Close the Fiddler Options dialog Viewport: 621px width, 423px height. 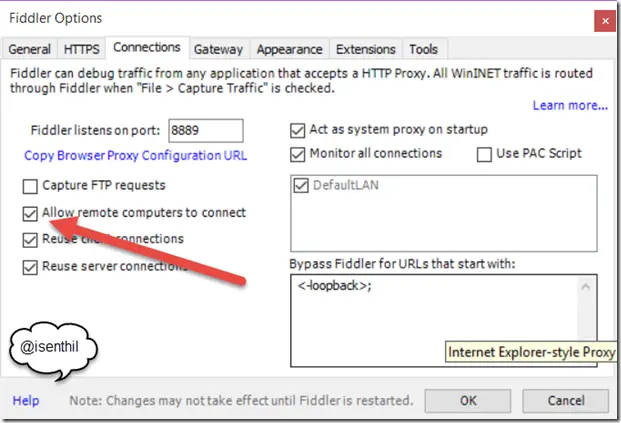[x=605, y=21]
